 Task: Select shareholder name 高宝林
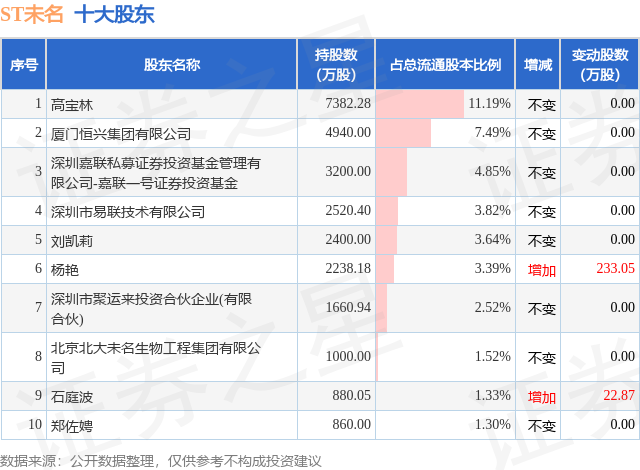point(72,105)
